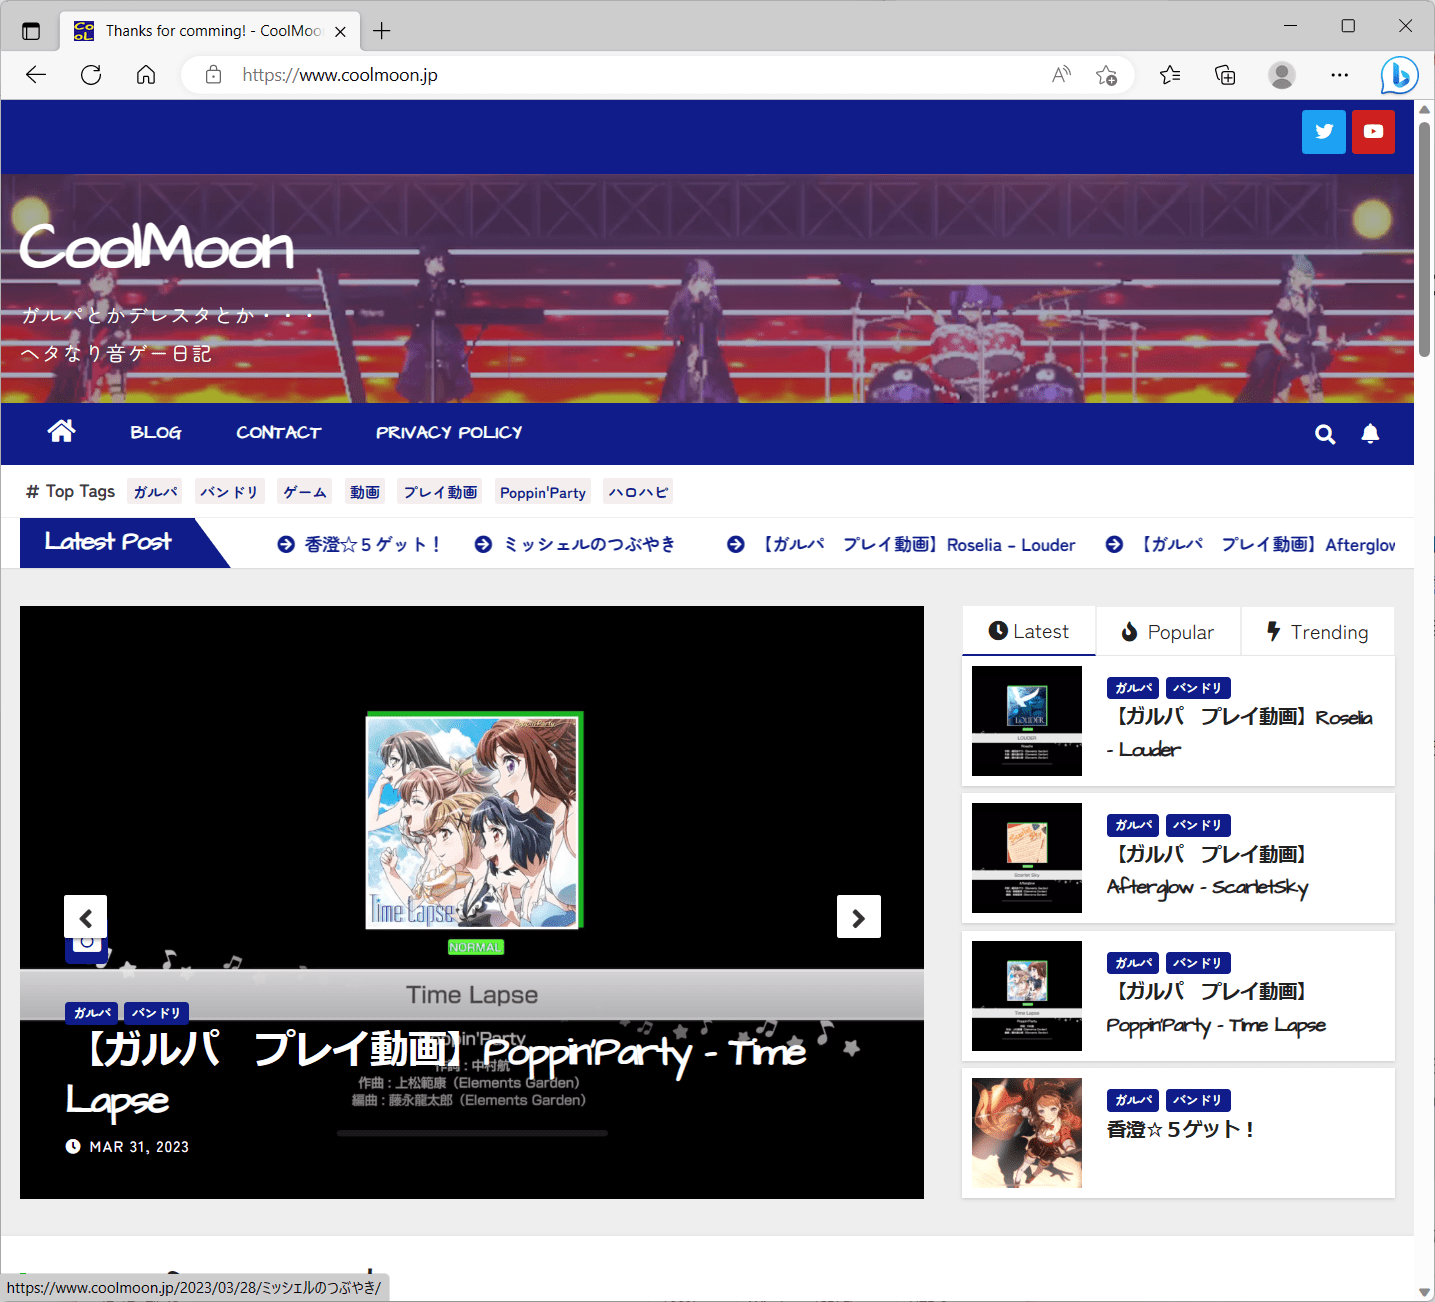Switch to the Trending tab

click(x=1318, y=632)
